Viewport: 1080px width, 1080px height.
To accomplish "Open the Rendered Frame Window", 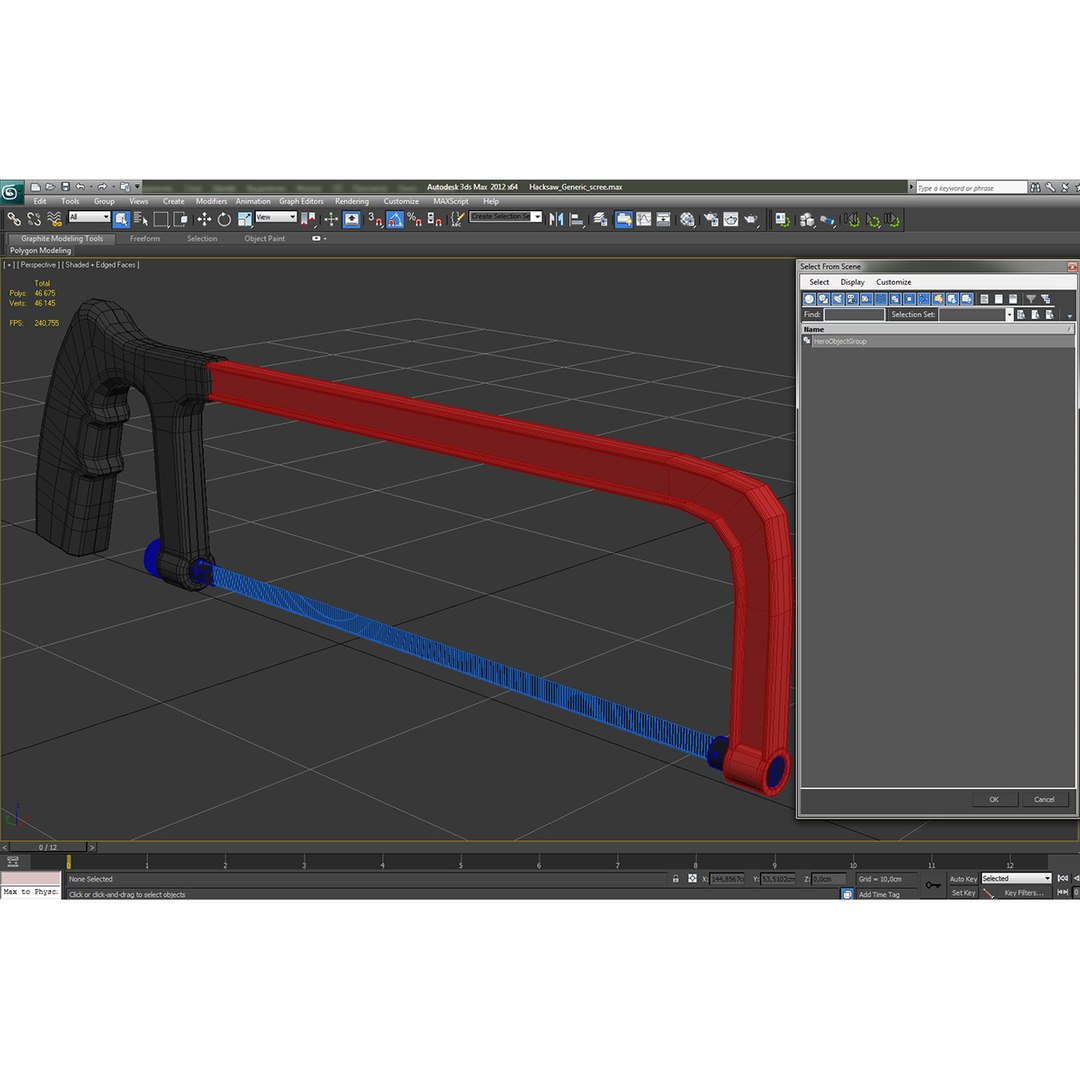I will click(x=731, y=219).
